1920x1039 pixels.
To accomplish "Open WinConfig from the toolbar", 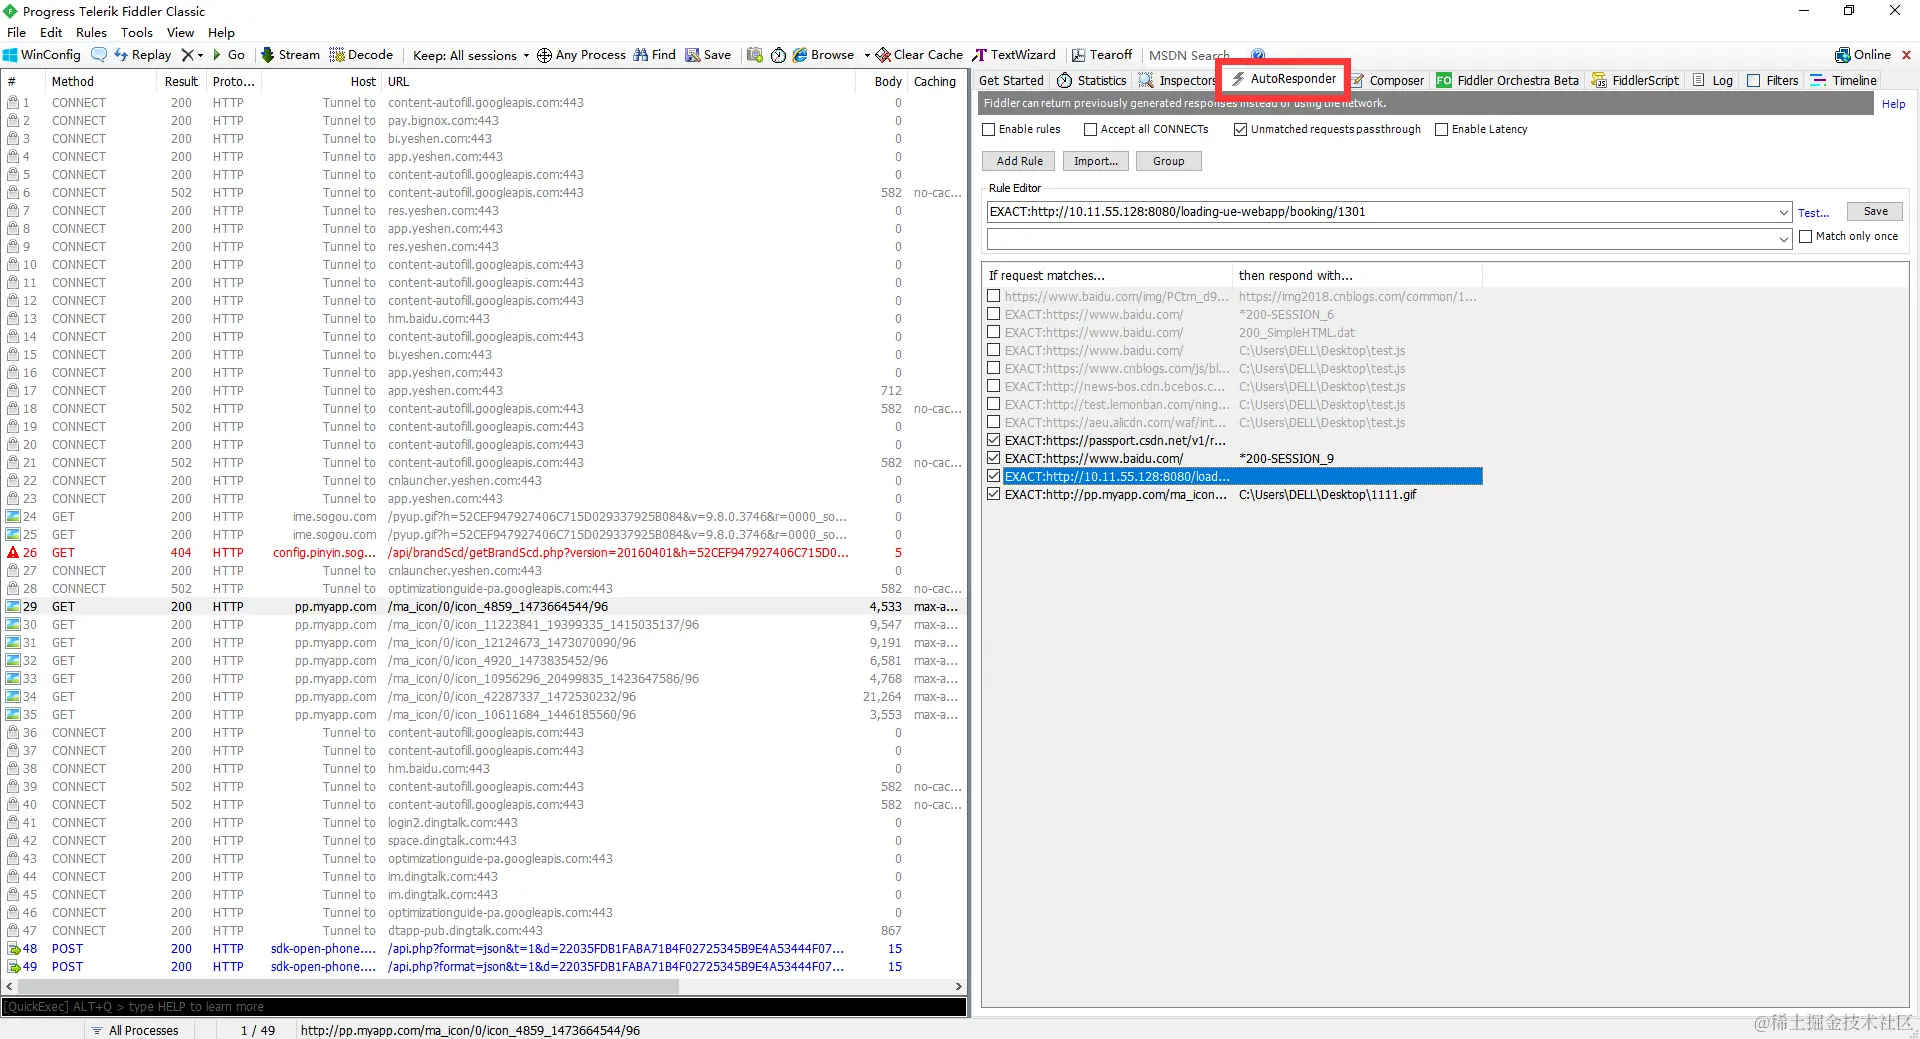I will [42, 55].
